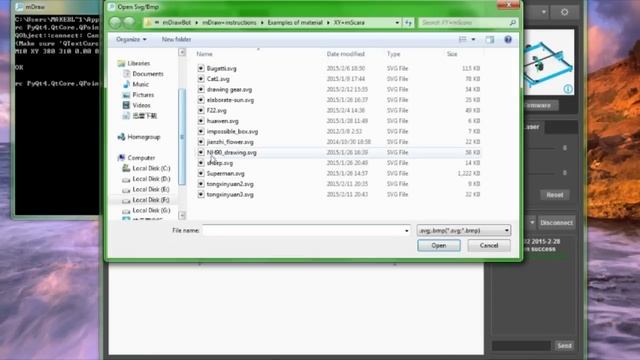Open Music library
Screen dimensions: 640x360
140,84
